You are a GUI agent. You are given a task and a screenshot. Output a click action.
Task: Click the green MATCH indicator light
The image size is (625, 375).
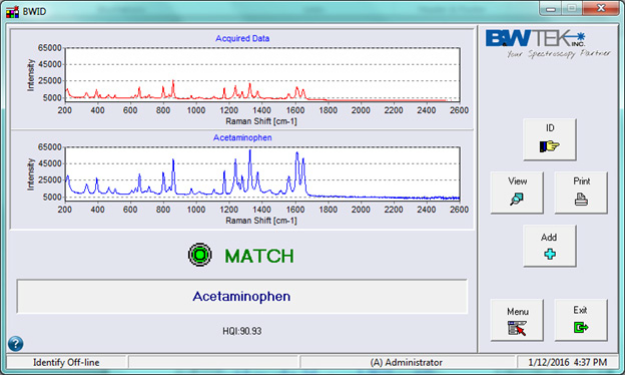tap(200, 255)
